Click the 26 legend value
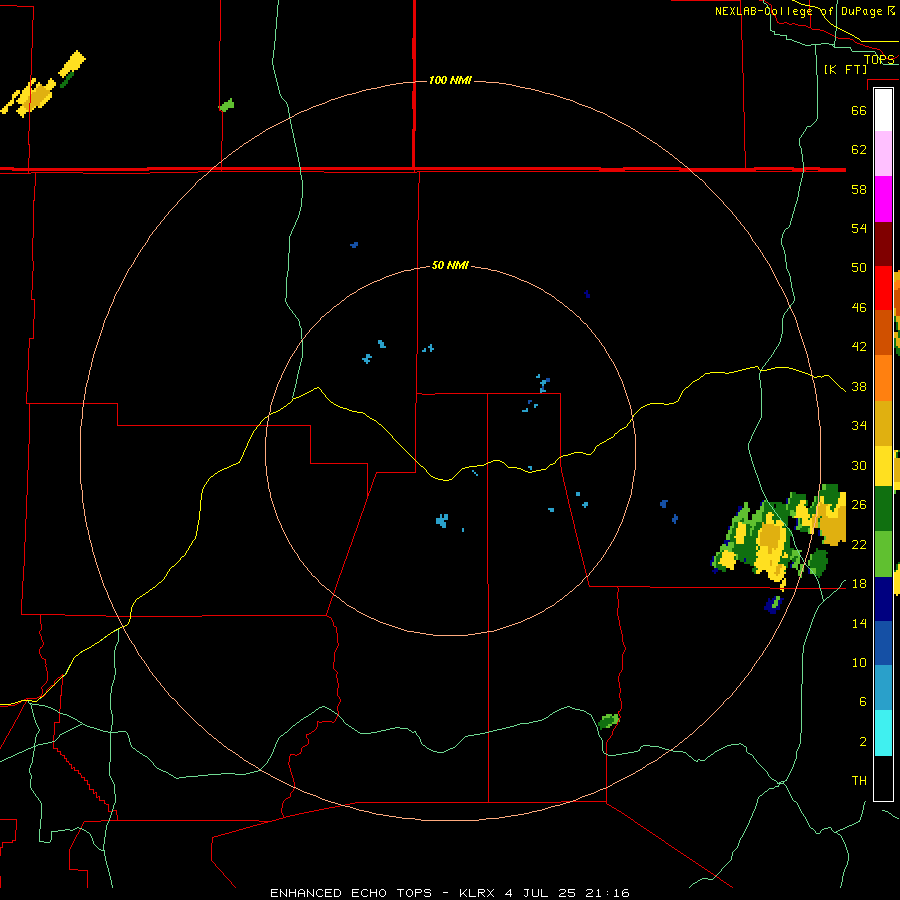 tap(859, 505)
